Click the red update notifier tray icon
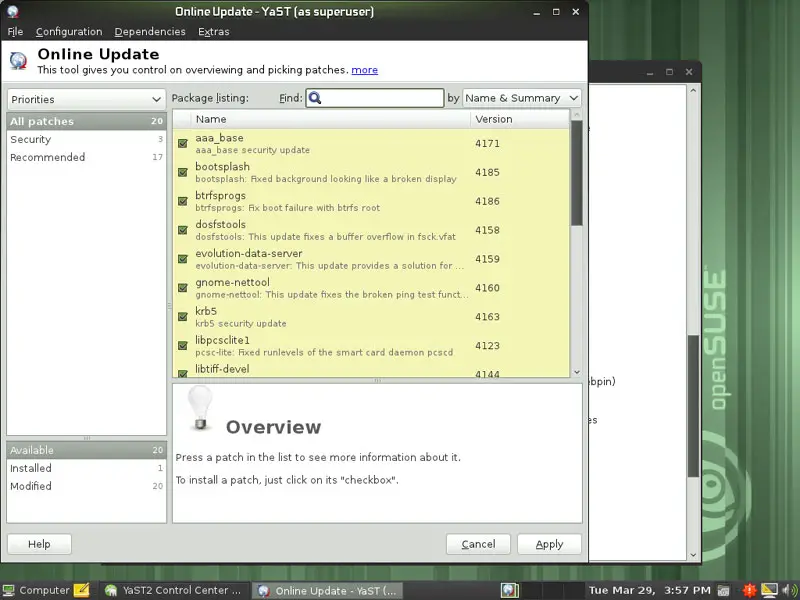Image resolution: width=800 pixels, height=600 pixels. (749, 590)
